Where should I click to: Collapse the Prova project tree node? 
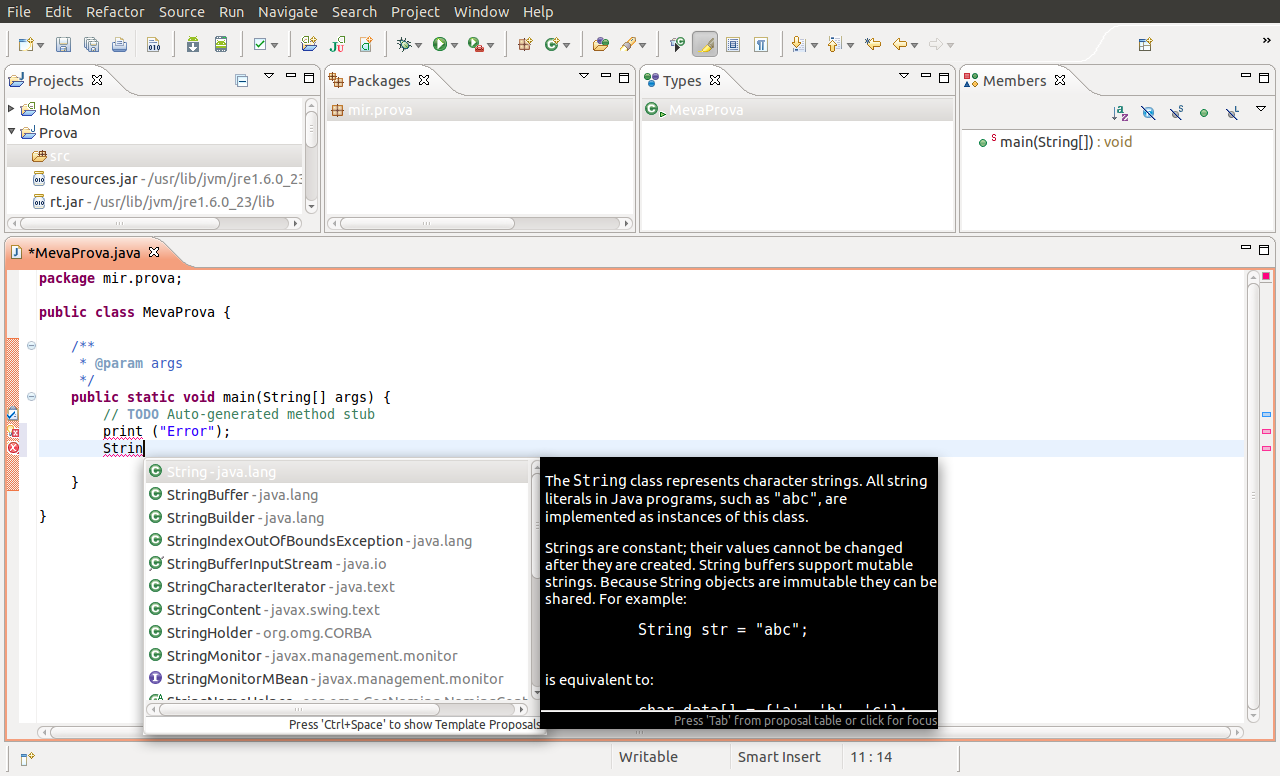click(12, 132)
